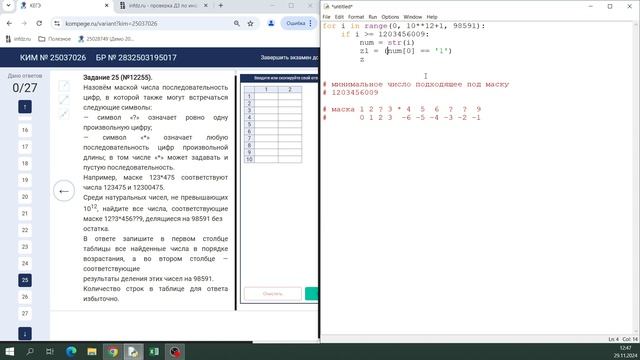Reload the kompege.ru page
This screenshot has width=640, height=360.
(x=39, y=24)
